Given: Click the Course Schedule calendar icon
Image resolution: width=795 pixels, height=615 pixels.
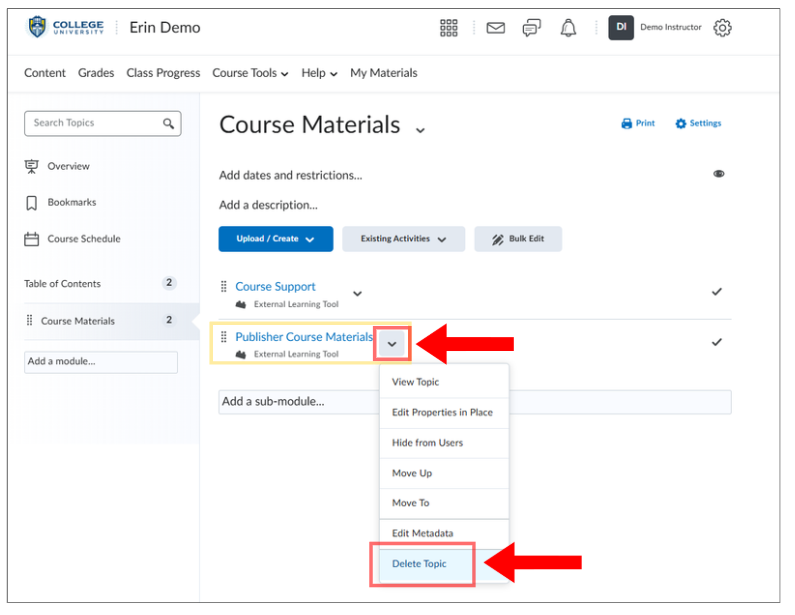Looking at the screenshot, I should click(31, 239).
